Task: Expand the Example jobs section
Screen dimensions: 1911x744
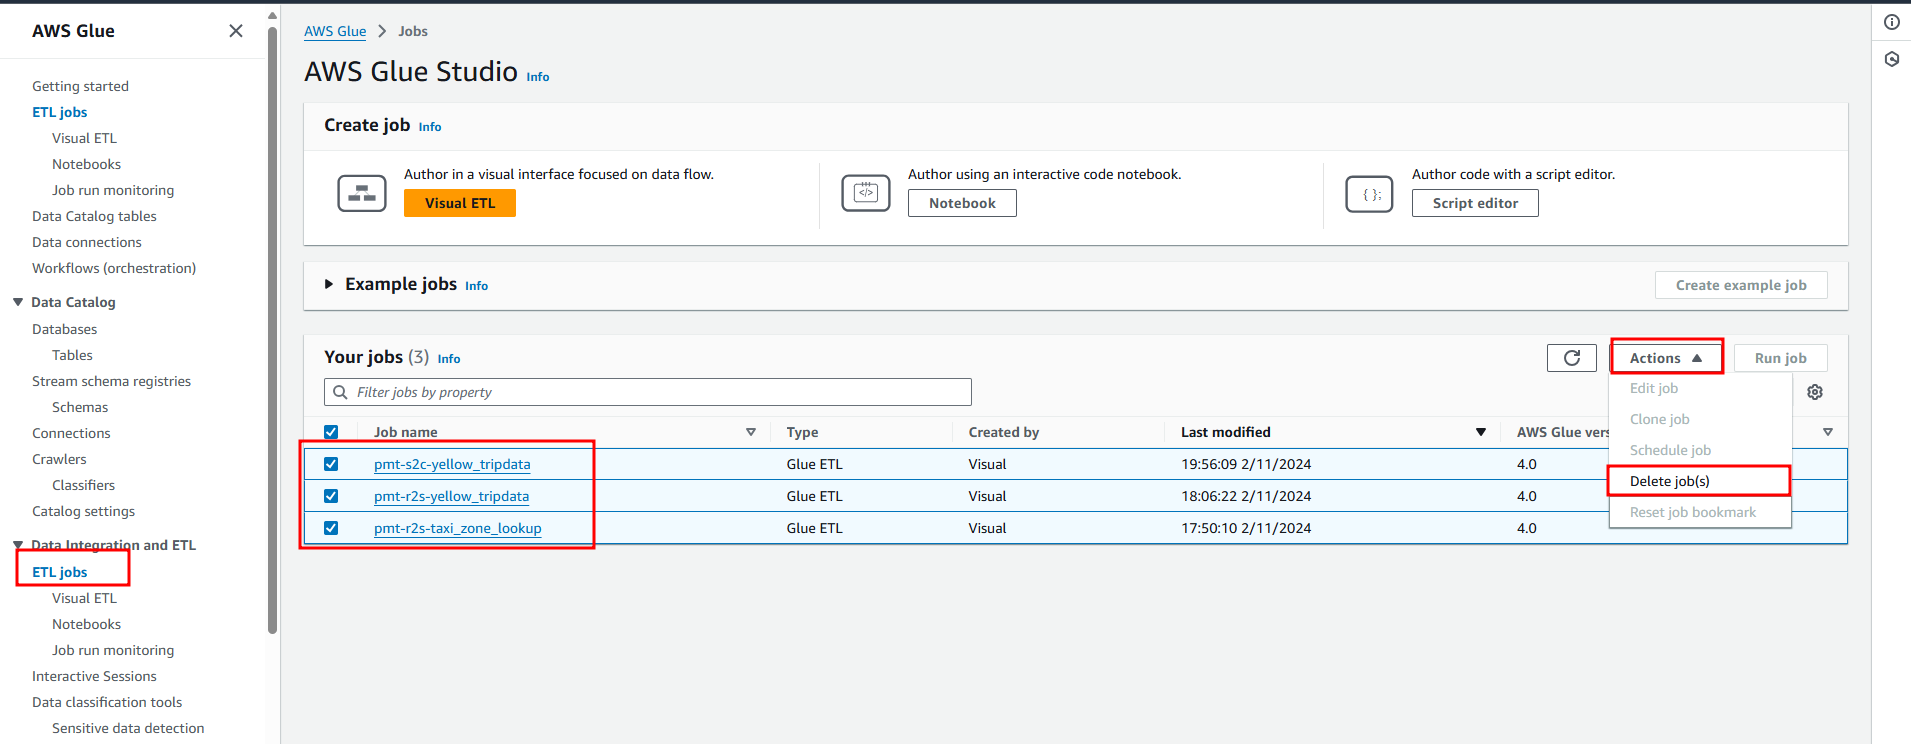Action: point(329,284)
